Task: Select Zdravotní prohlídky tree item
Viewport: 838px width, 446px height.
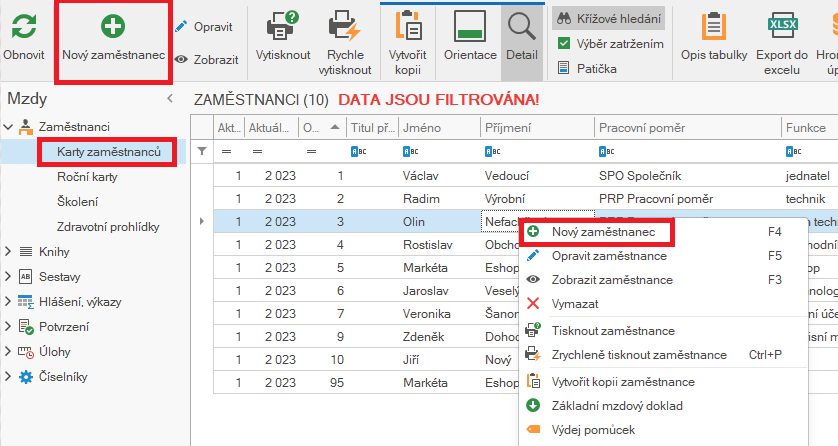Action: pos(108,227)
